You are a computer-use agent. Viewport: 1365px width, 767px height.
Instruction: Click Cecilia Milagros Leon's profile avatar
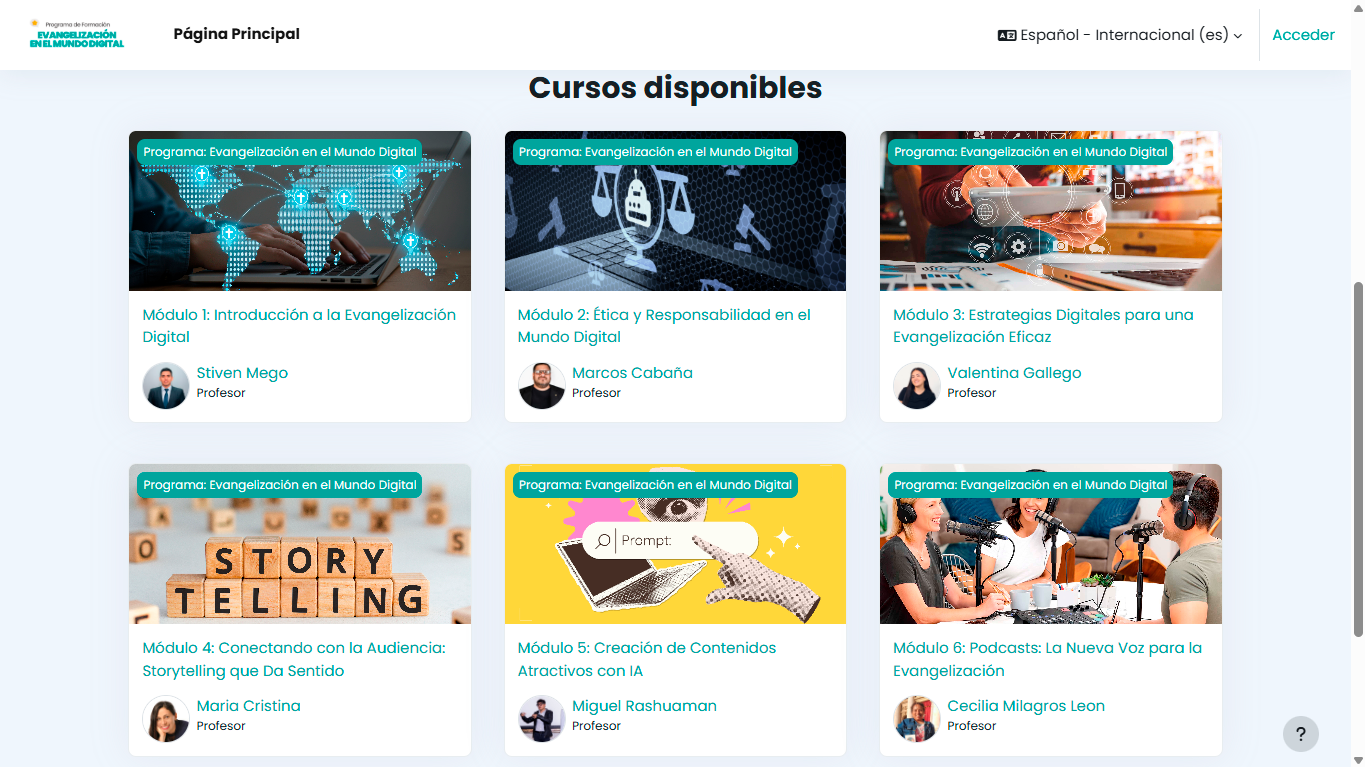916,718
